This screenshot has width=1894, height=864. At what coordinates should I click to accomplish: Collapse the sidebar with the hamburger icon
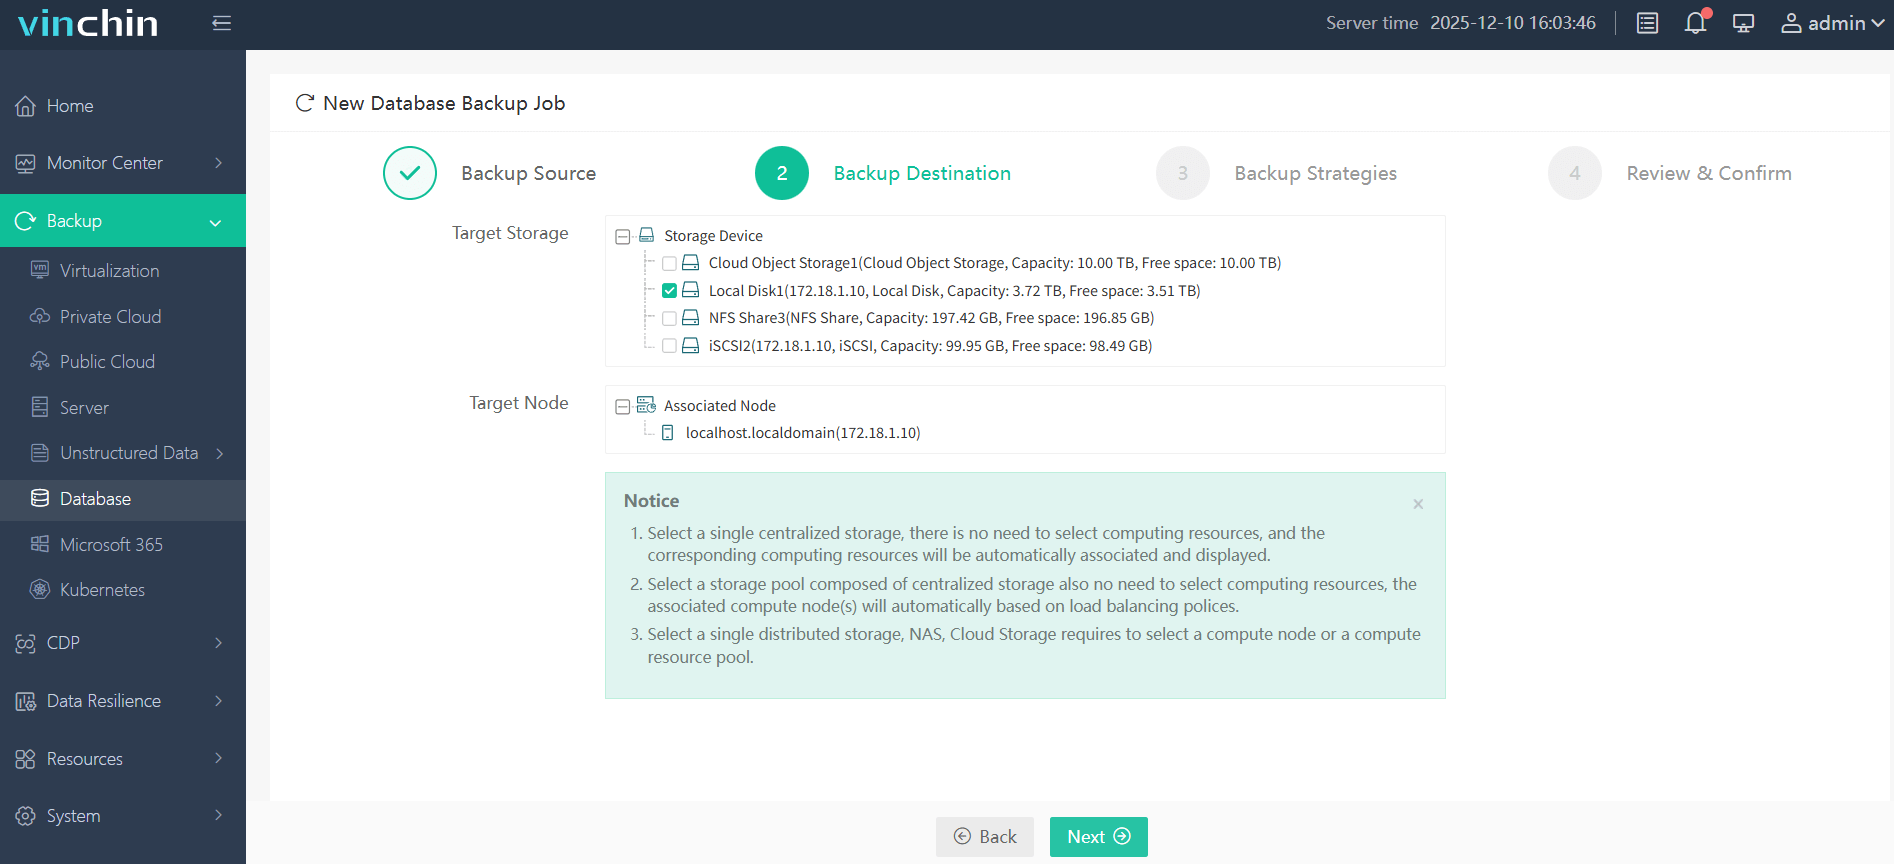click(x=221, y=23)
